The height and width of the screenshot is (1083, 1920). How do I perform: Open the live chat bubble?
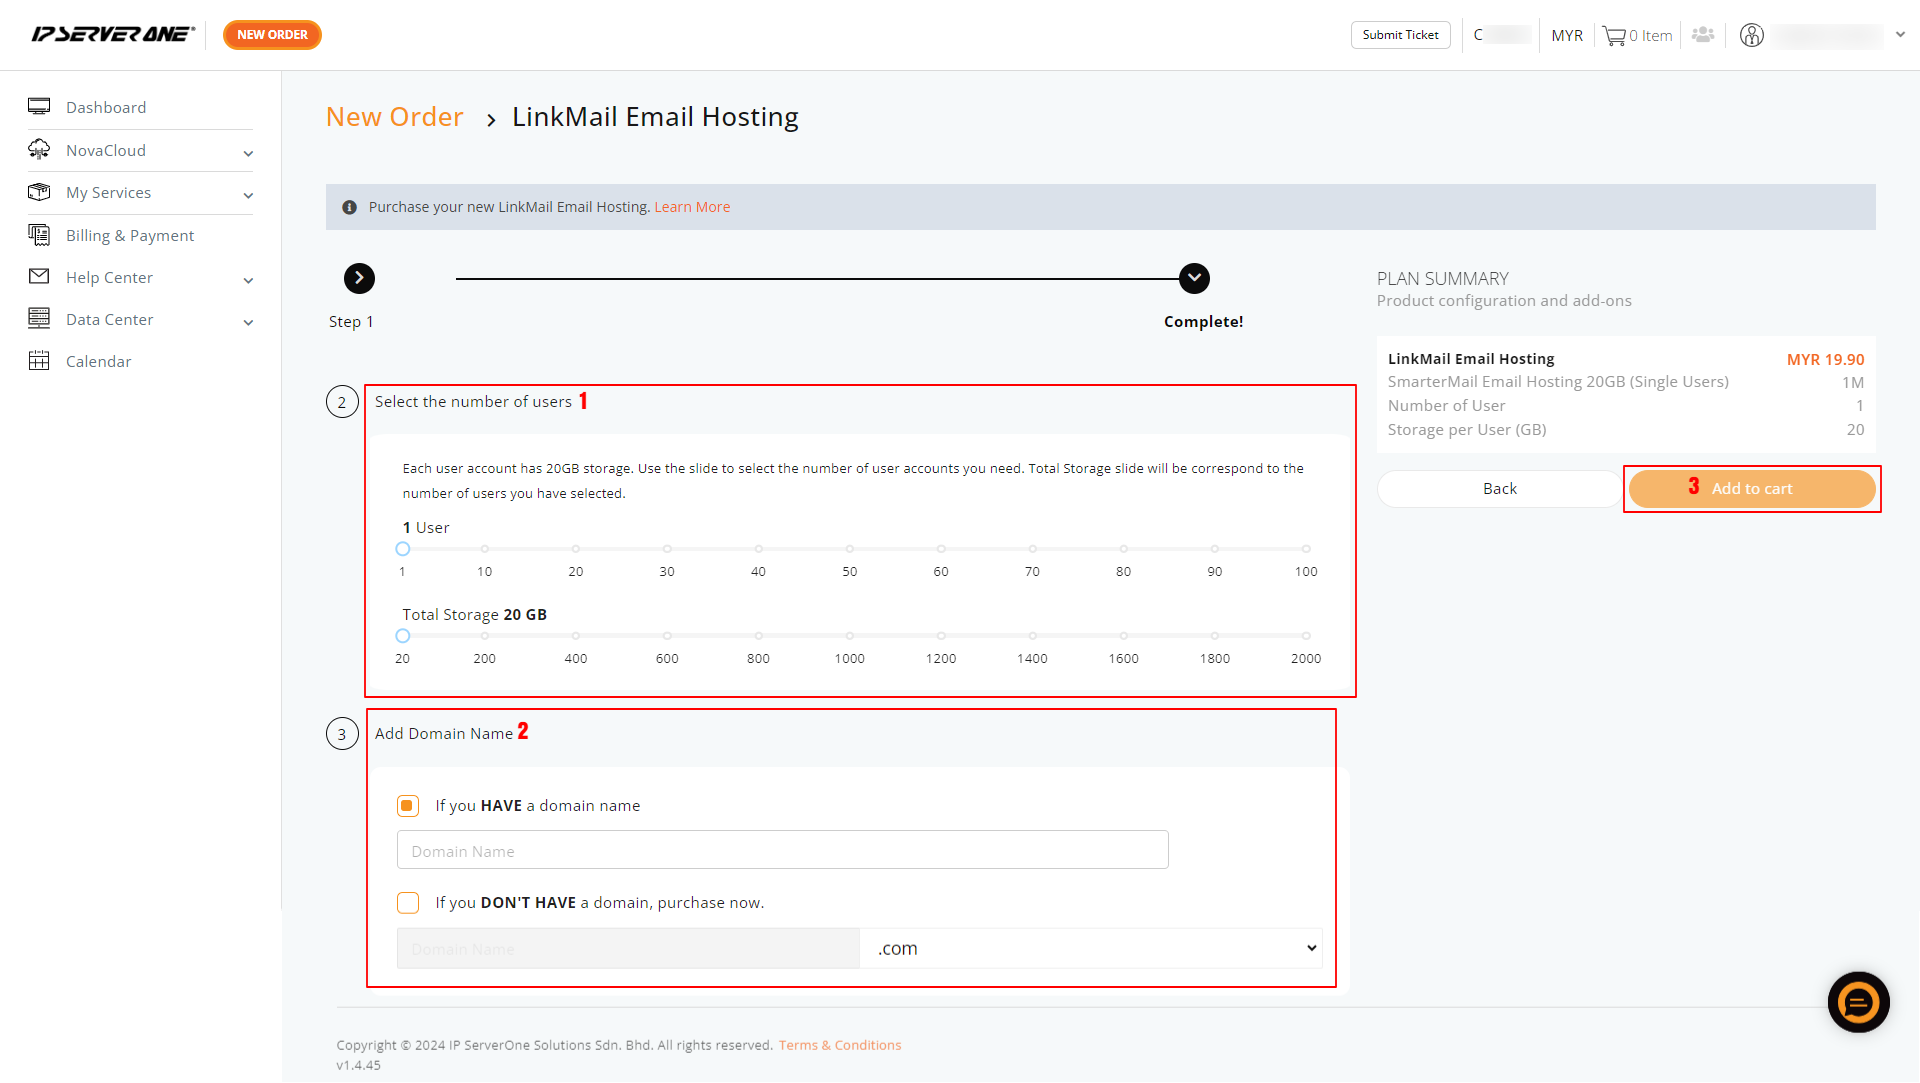(x=1858, y=1002)
